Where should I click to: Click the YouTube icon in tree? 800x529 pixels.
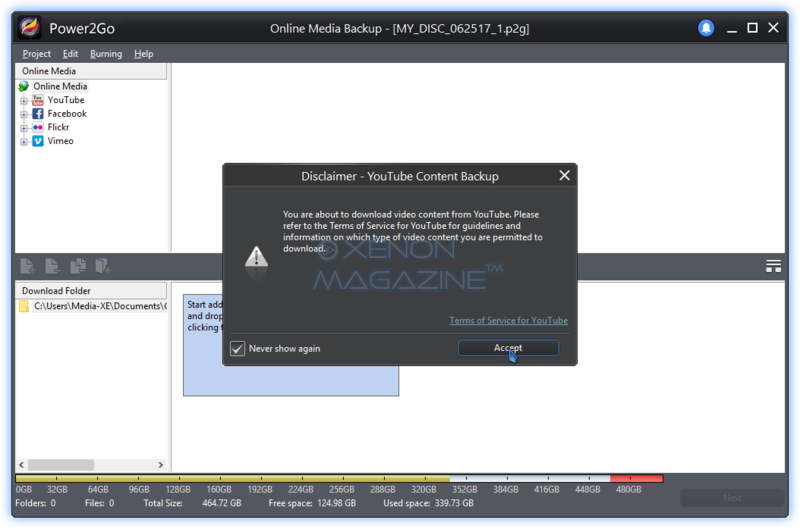[38, 100]
